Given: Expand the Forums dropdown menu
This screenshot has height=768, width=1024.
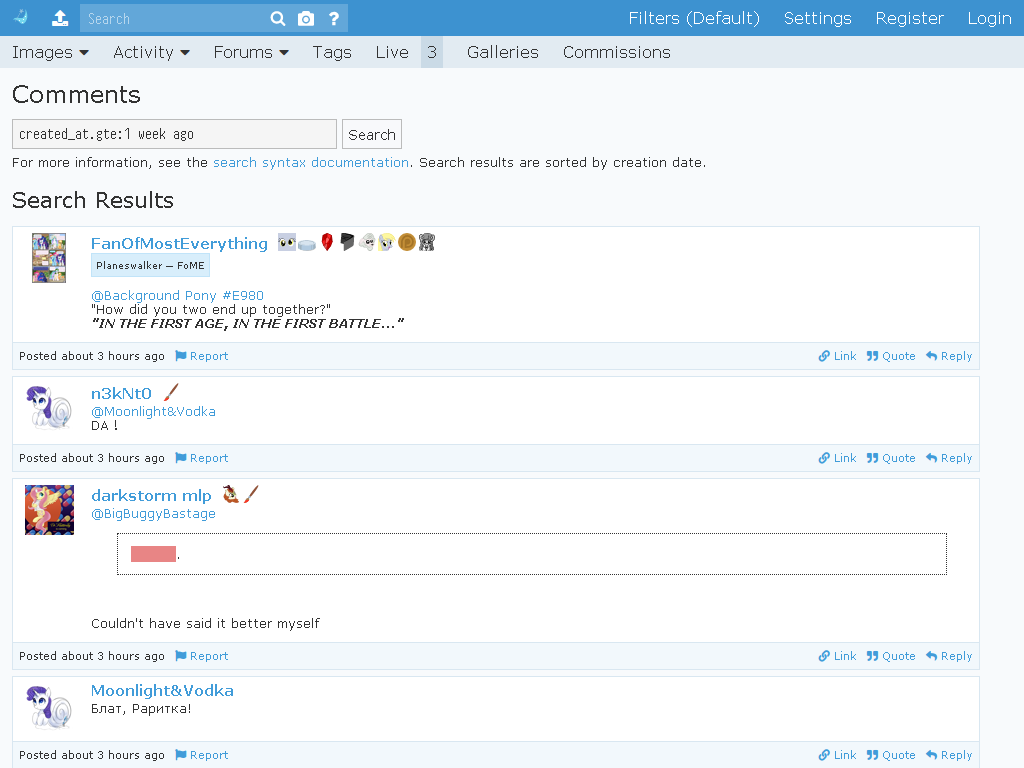Looking at the screenshot, I should tap(251, 52).
